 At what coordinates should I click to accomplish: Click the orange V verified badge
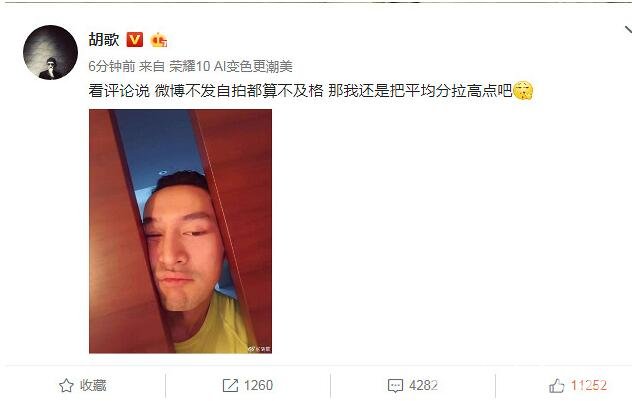[x=135, y=39]
